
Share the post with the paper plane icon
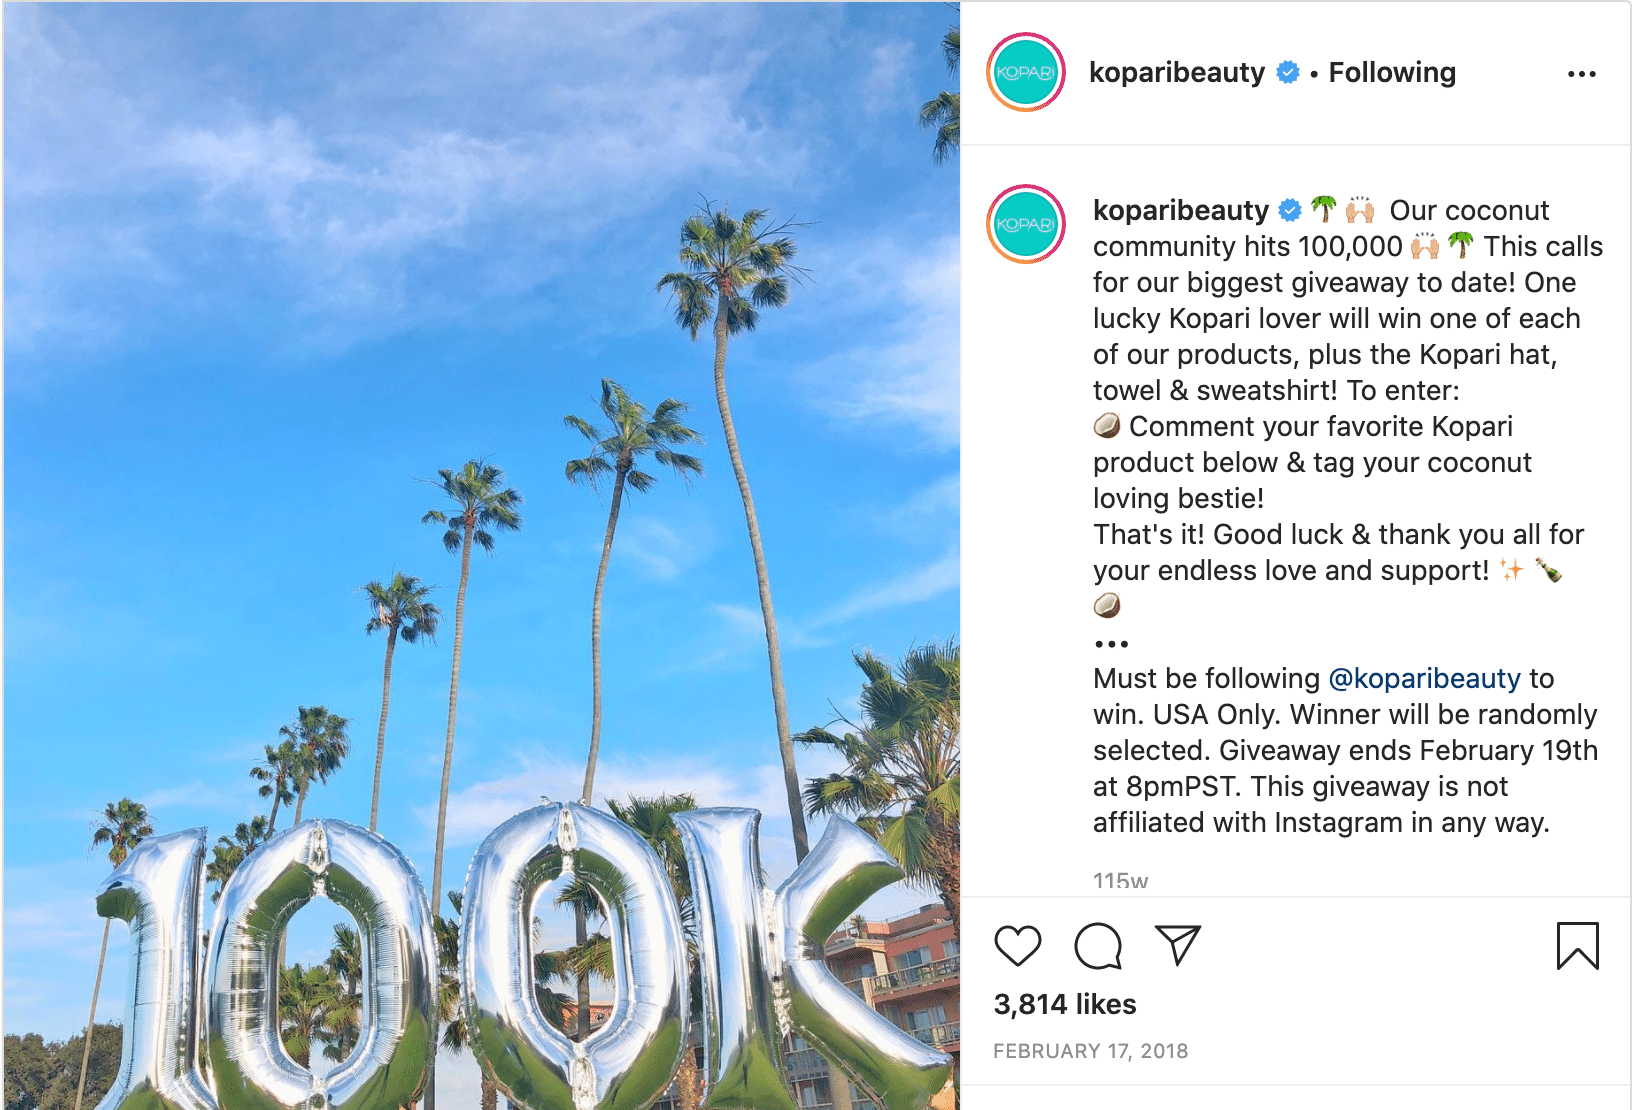[x=1177, y=945]
